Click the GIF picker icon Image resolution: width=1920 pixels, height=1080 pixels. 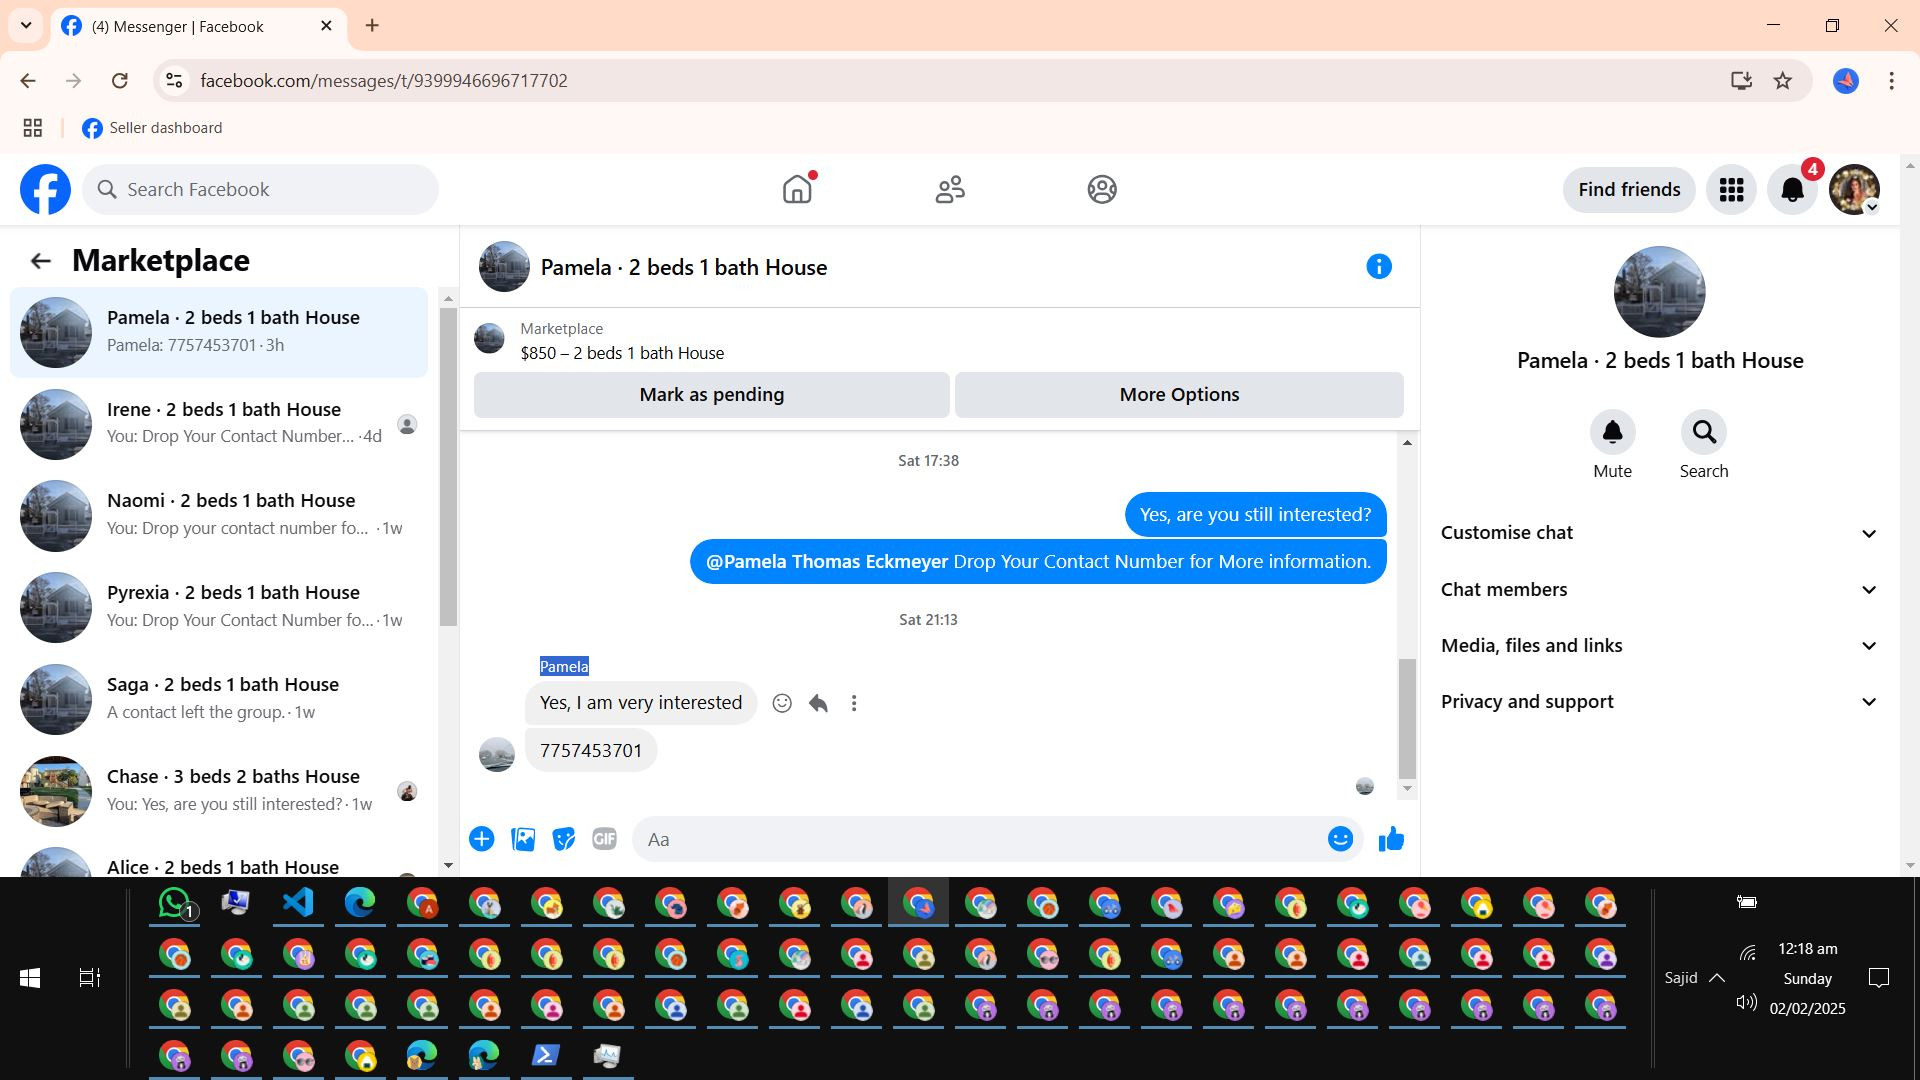pyautogui.click(x=604, y=840)
